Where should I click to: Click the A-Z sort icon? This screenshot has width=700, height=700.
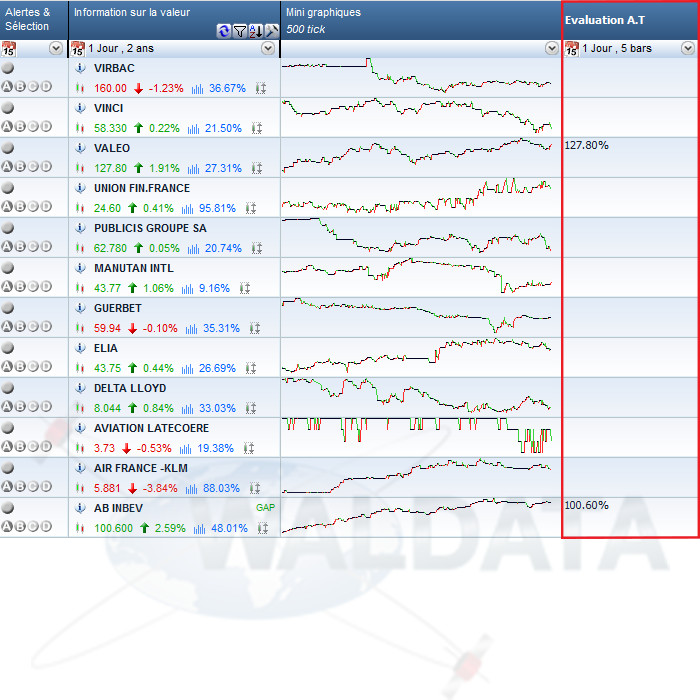tap(256, 31)
